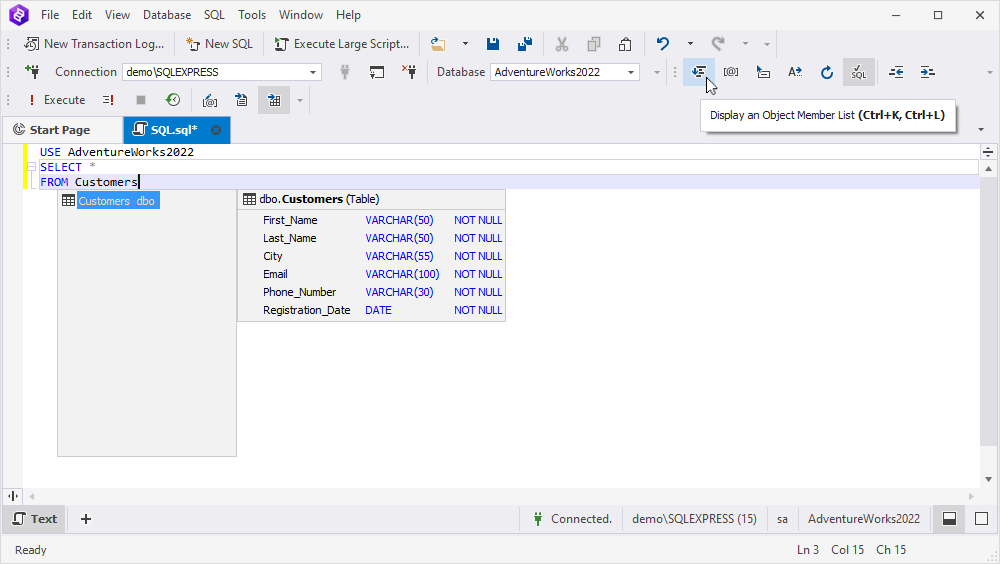Click the vertical scrollbar down arrow
The width and height of the screenshot is (1000, 564).
[x=989, y=479]
